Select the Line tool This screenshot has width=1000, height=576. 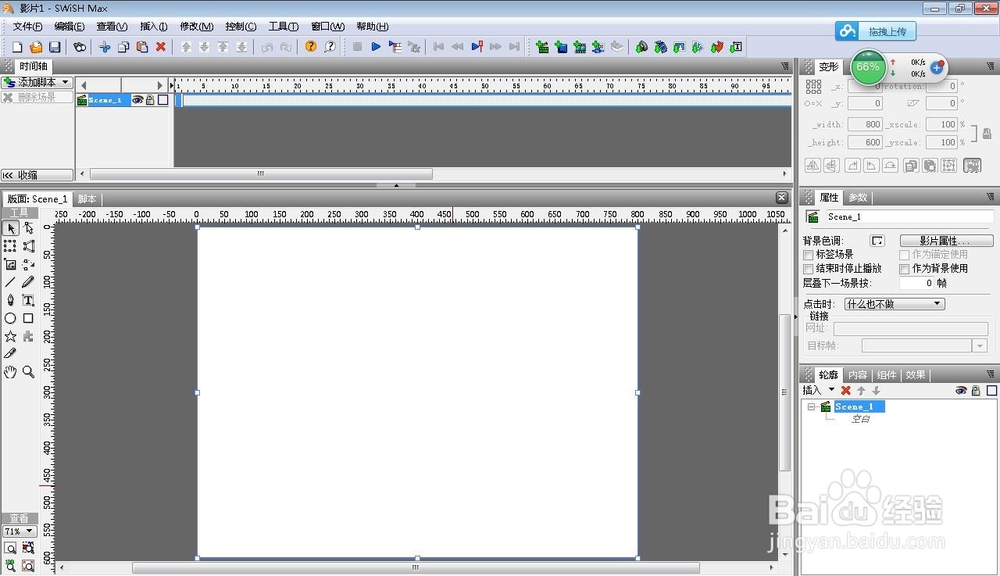[x=11, y=282]
